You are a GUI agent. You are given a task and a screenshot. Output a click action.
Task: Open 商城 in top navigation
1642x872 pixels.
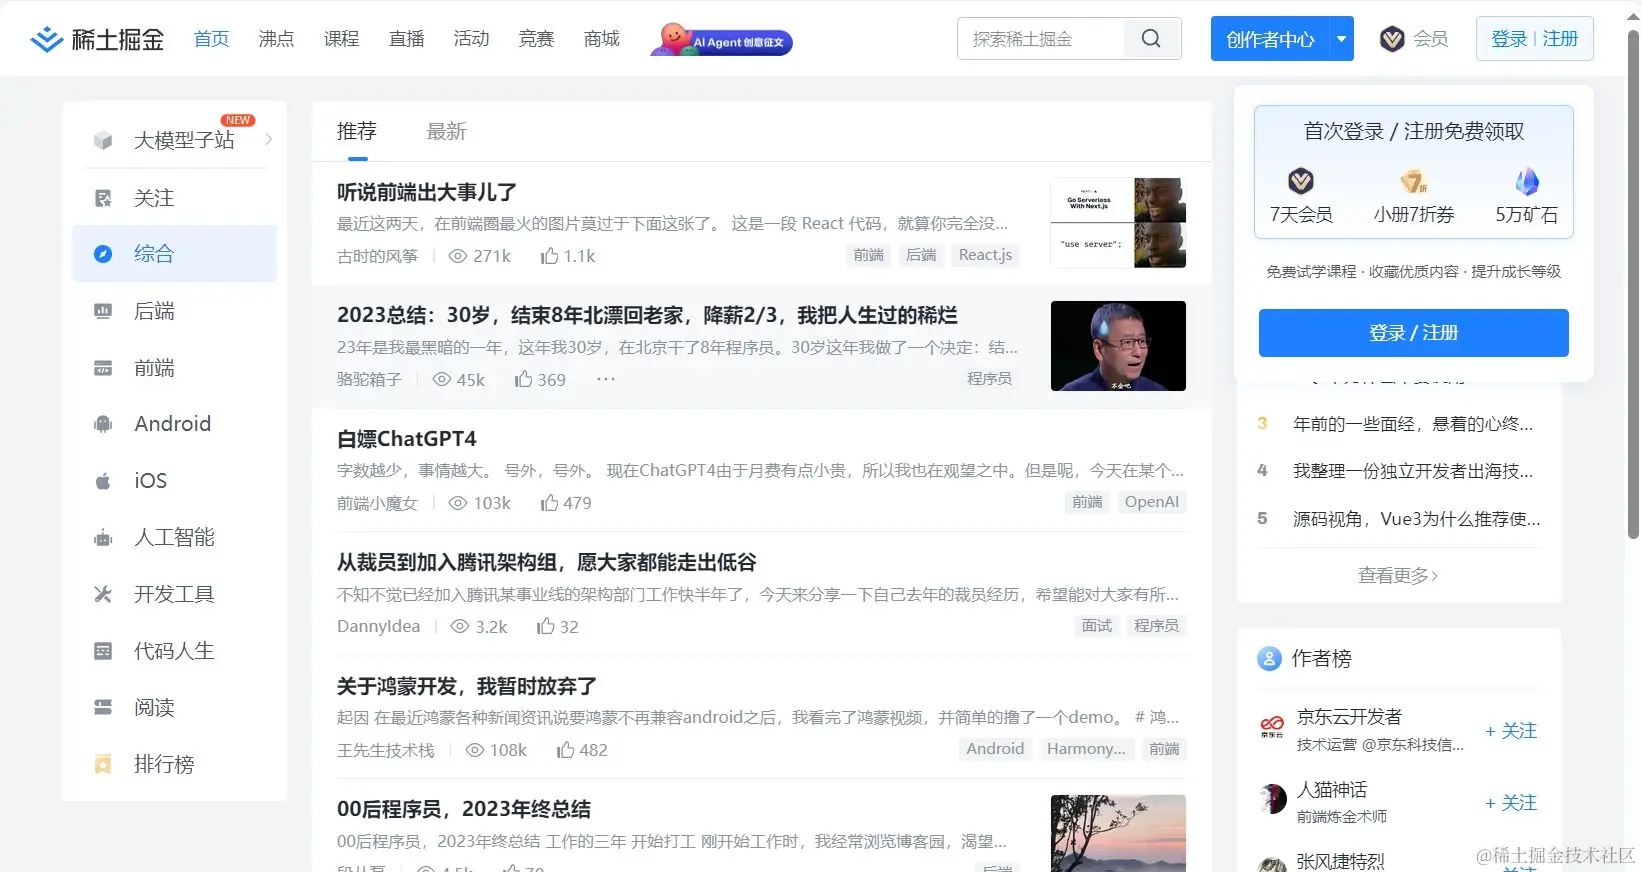602,39
